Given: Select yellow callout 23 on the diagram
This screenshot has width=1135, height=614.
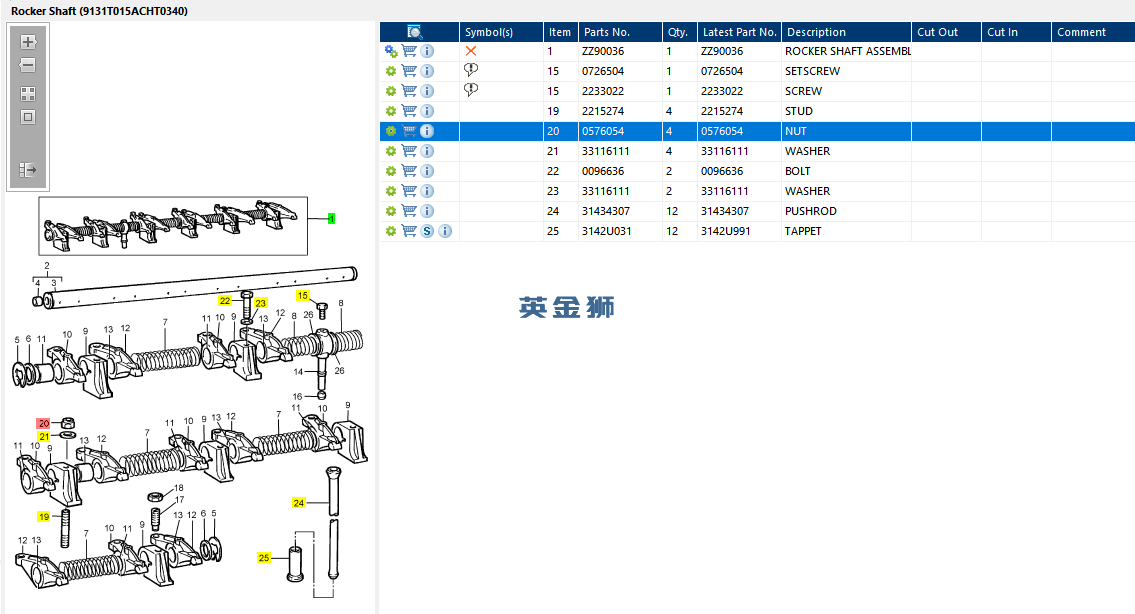Looking at the screenshot, I should pyautogui.click(x=261, y=303).
